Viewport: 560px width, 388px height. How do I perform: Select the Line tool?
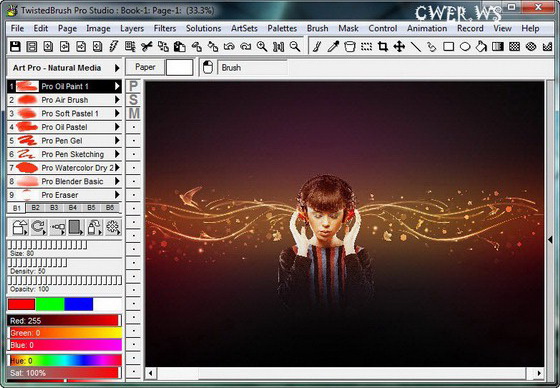[x=415, y=46]
